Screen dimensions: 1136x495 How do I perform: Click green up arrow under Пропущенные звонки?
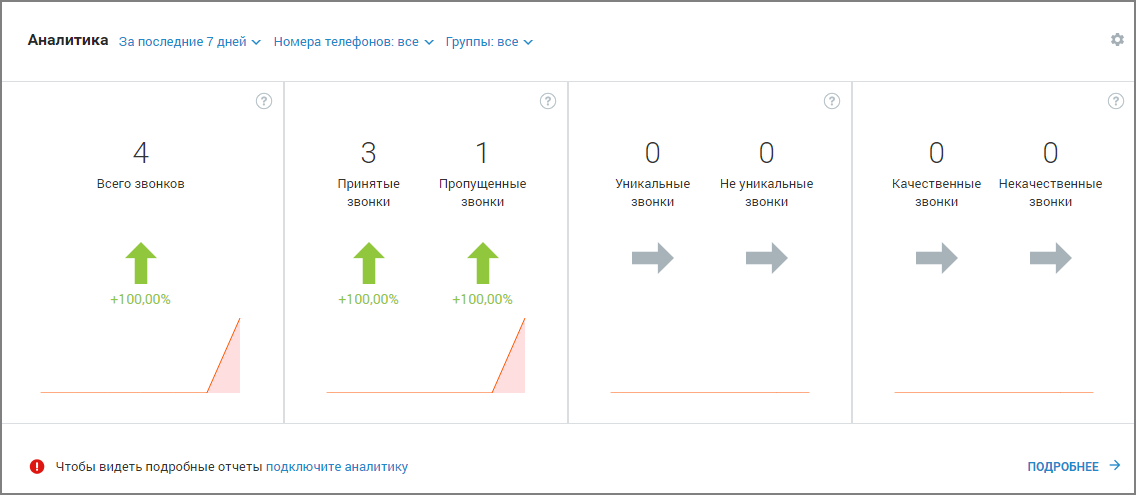pos(483,263)
